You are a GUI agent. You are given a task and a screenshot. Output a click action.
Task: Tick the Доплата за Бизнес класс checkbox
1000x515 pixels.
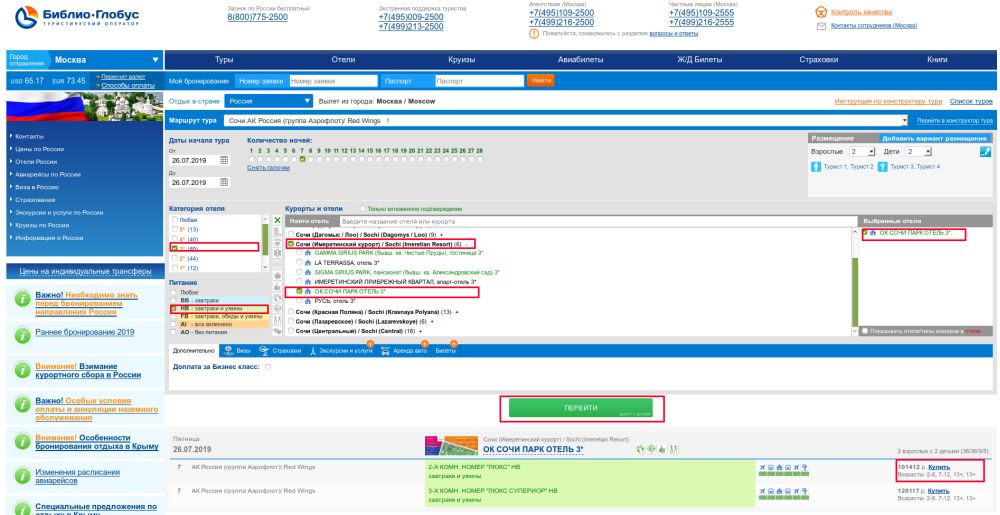click(267, 367)
